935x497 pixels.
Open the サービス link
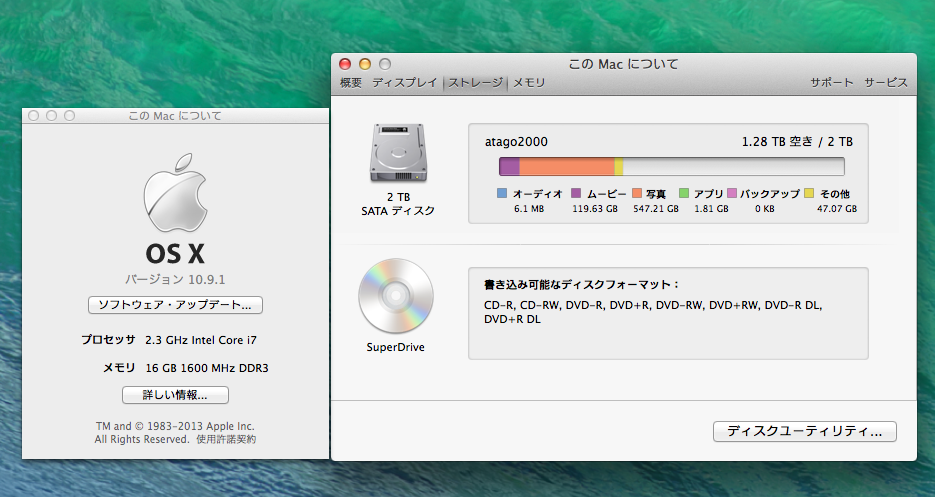885,83
